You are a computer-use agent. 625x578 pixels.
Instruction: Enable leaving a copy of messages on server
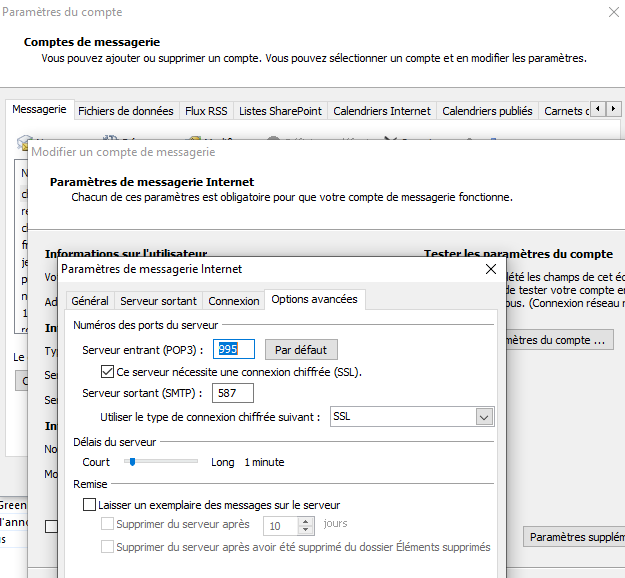tap(89, 505)
